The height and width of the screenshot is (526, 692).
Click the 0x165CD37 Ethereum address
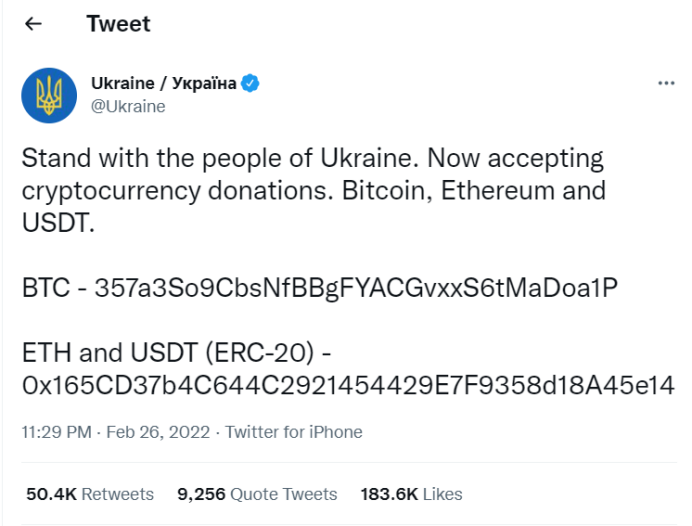(348, 385)
